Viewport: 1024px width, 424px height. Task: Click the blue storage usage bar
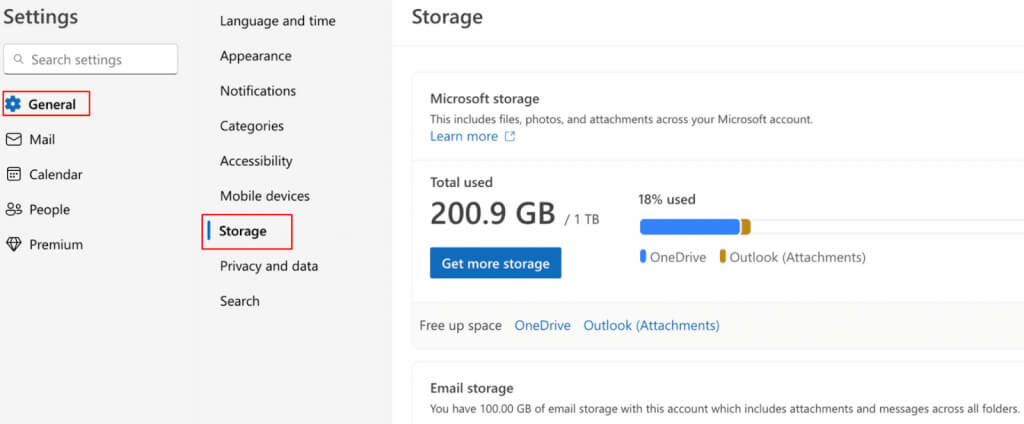pos(690,227)
